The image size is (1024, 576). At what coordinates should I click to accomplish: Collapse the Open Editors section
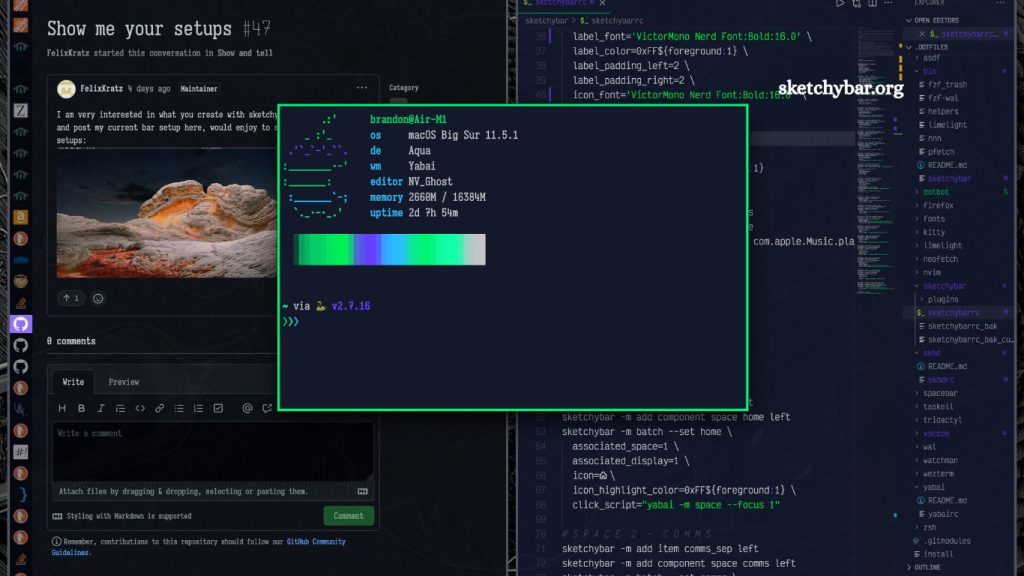[908, 21]
